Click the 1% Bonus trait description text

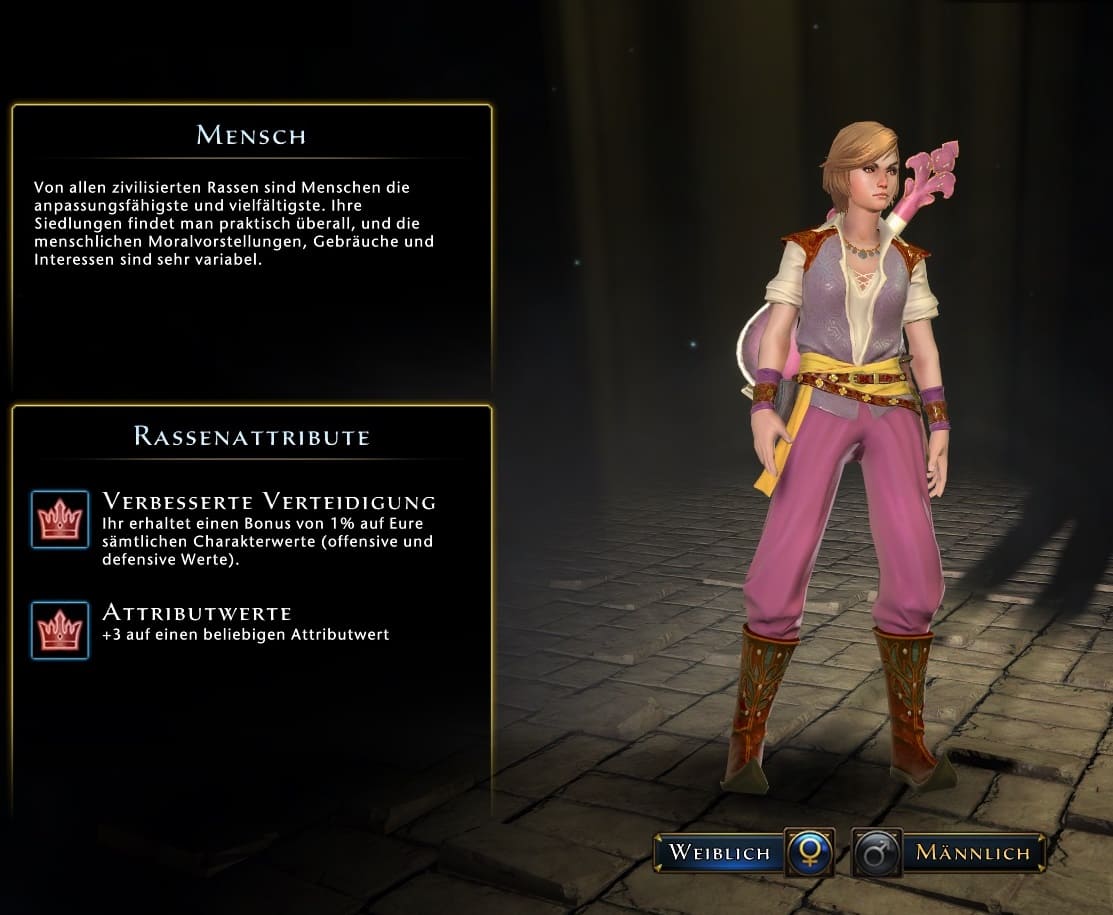click(x=267, y=541)
